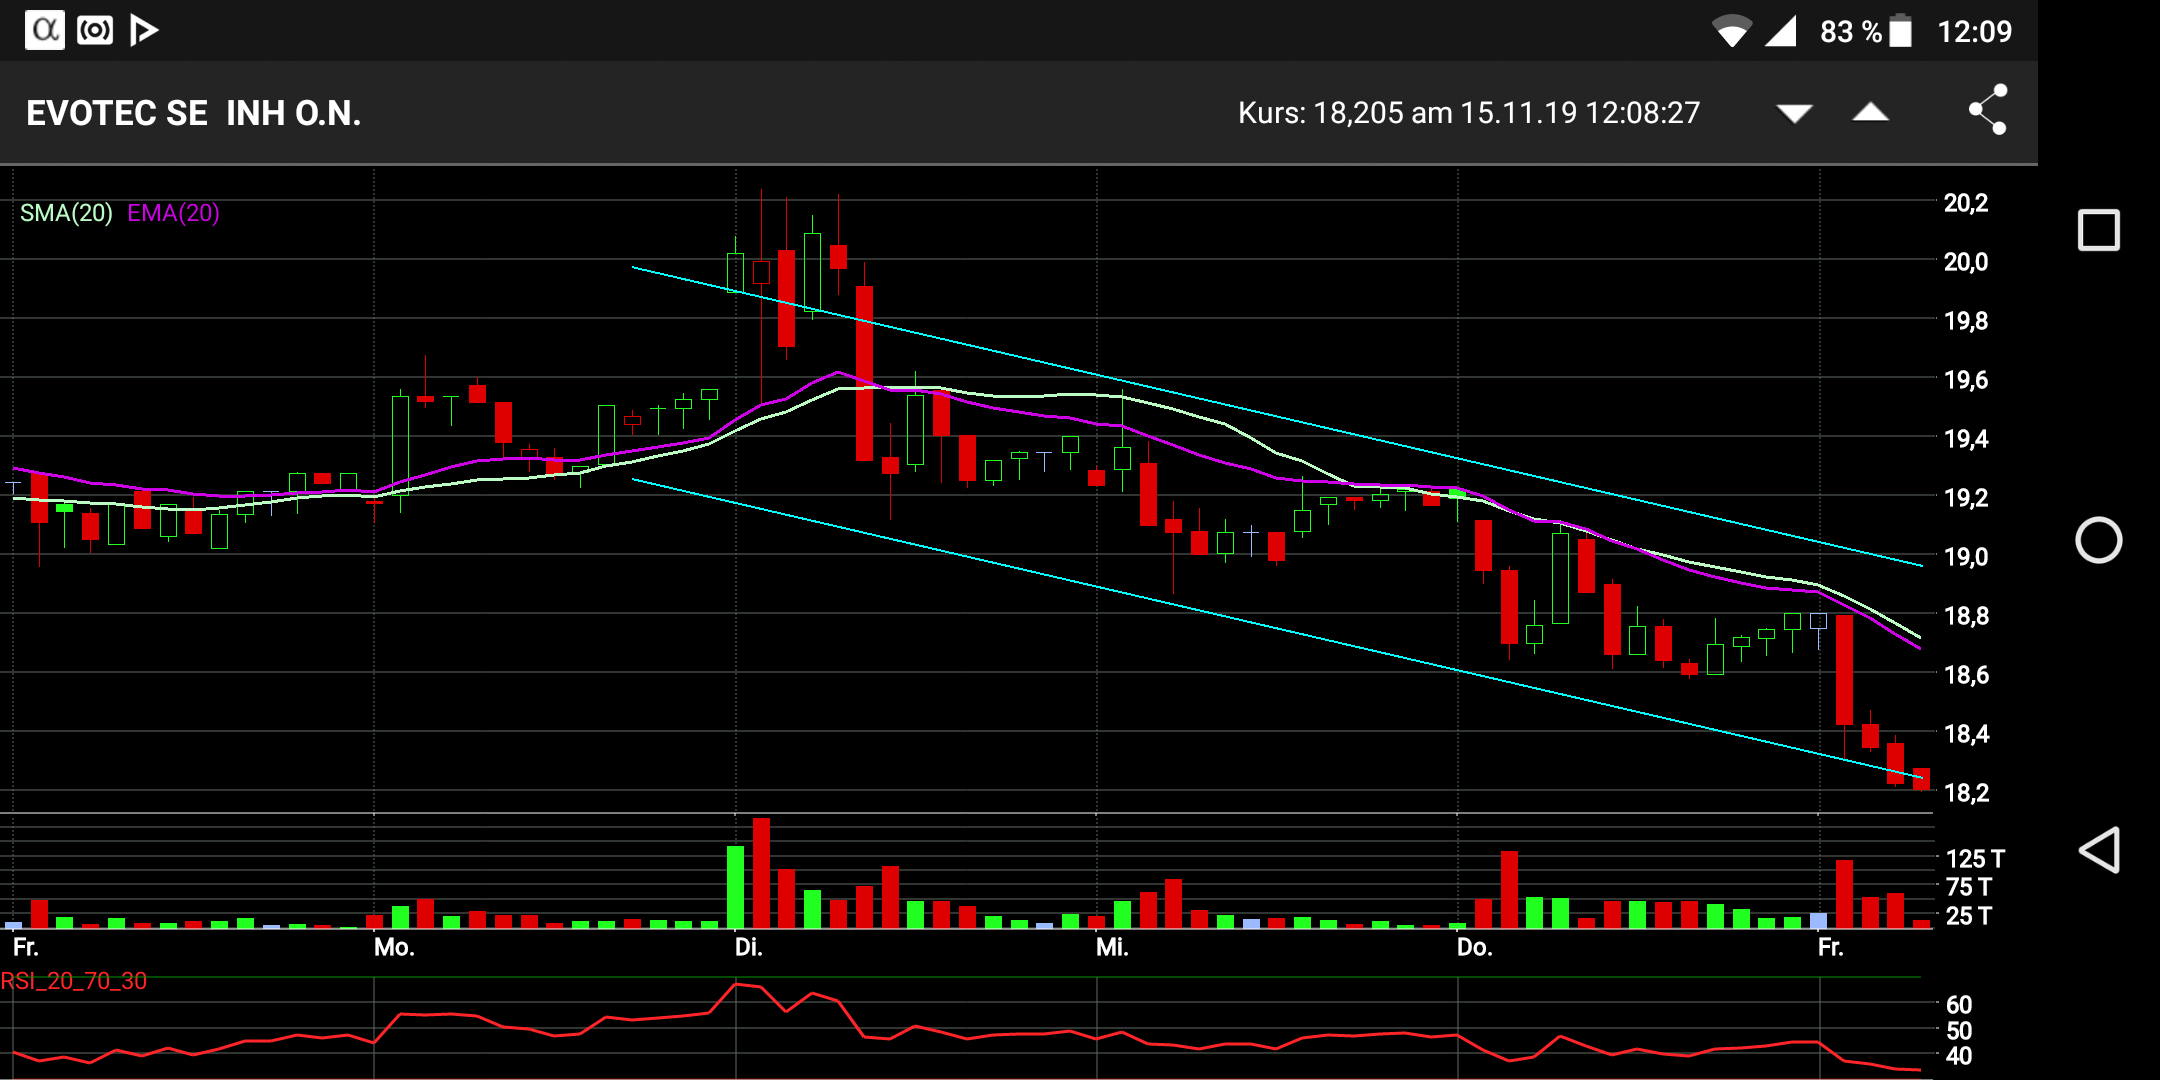Tap the share icon

pyautogui.click(x=1987, y=110)
